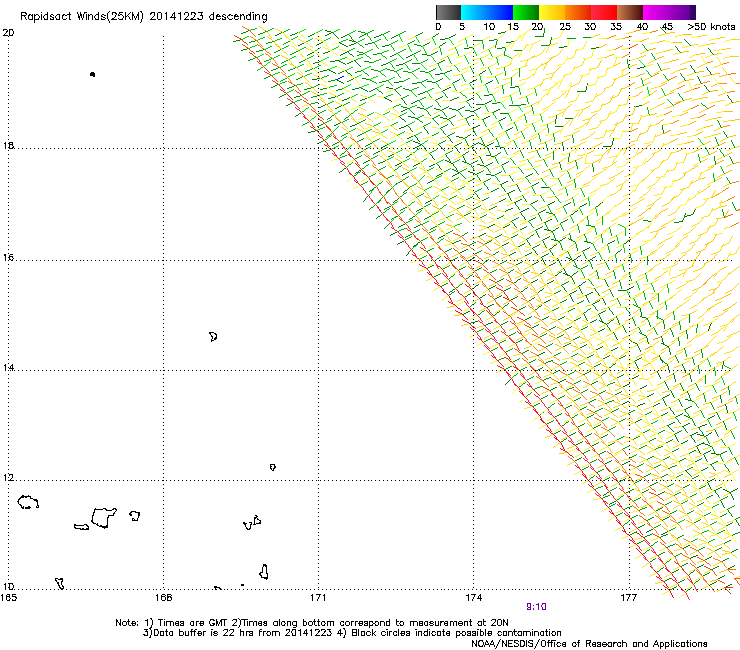Screen dimensions: 740x650
Task: Click the longitude label '171'
Action: [318, 598]
